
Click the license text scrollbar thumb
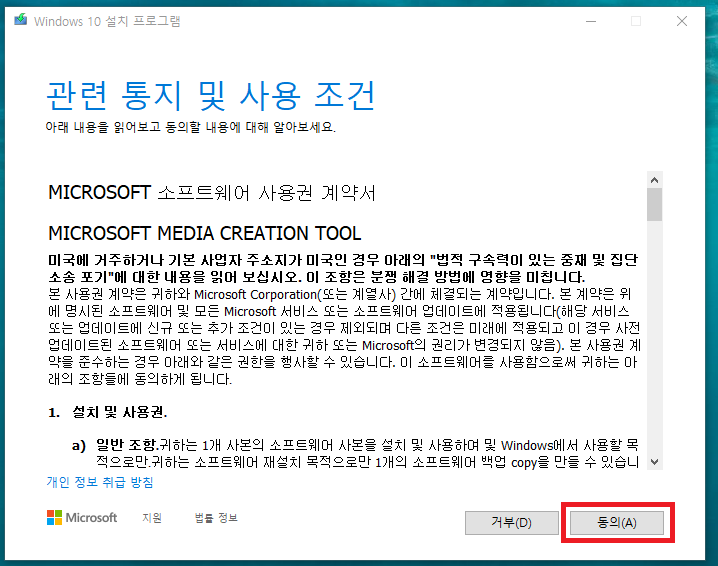tap(655, 205)
